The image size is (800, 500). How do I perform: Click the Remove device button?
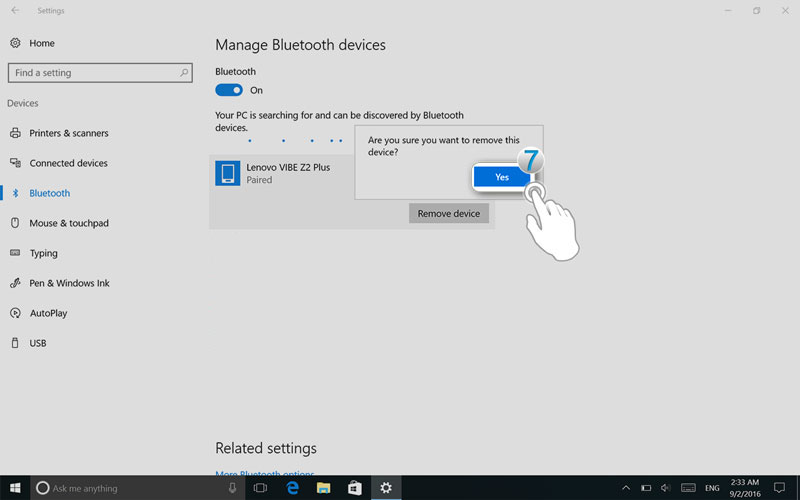coord(448,213)
